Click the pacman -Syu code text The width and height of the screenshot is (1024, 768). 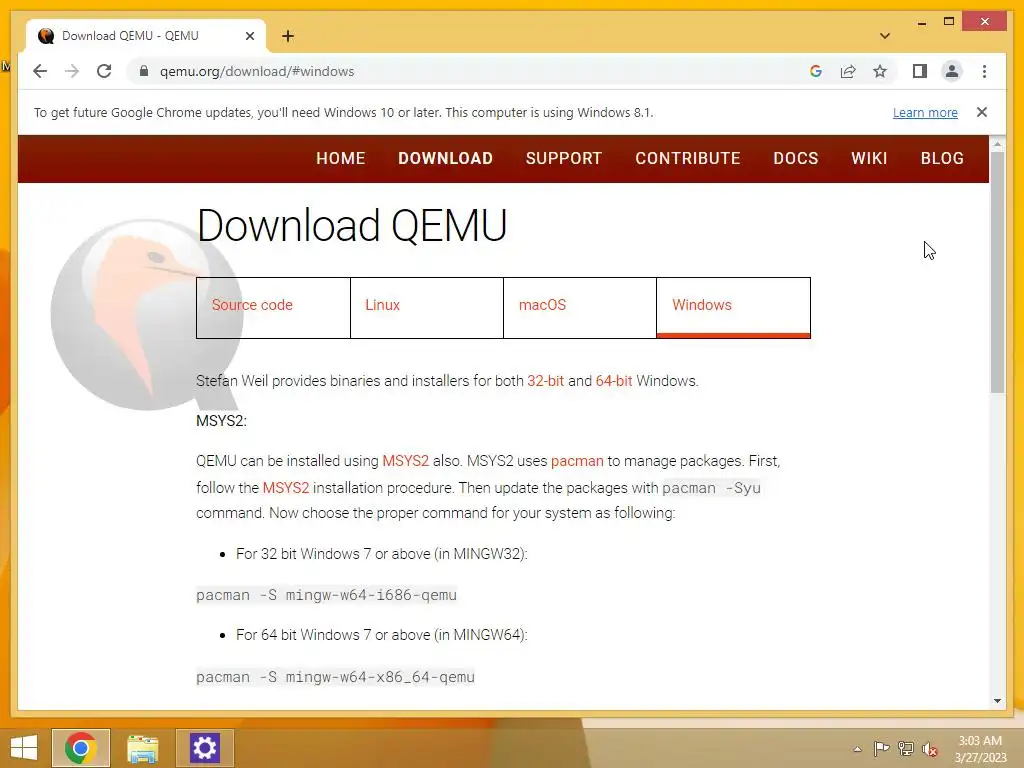(711, 488)
